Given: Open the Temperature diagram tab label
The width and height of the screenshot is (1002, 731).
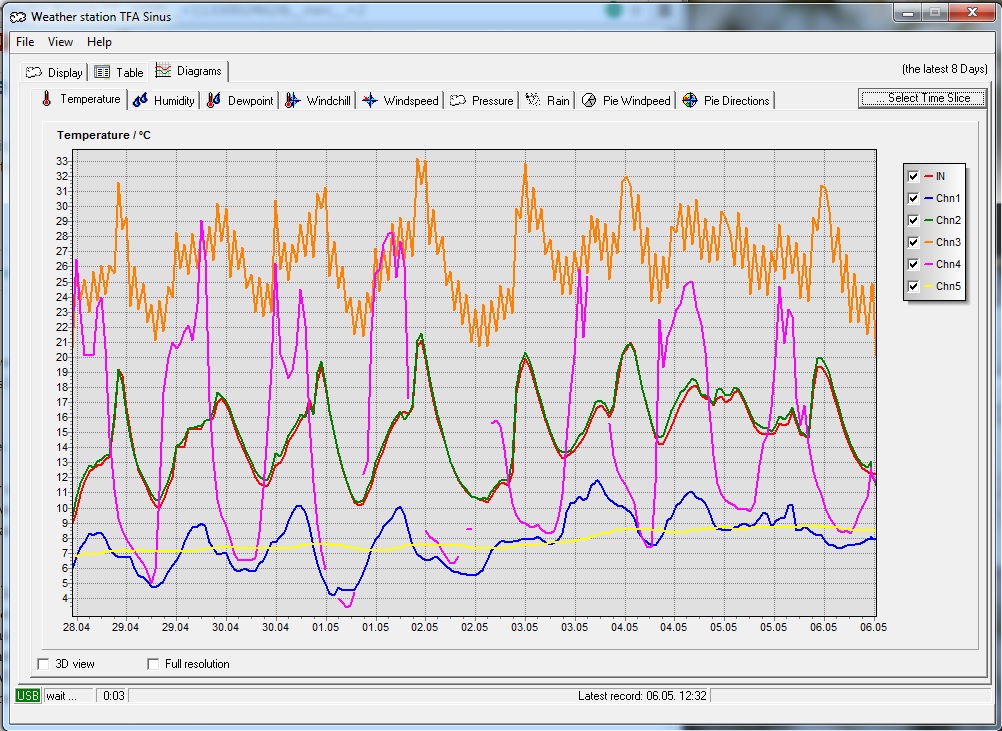Looking at the screenshot, I should pyautogui.click(x=90, y=99).
